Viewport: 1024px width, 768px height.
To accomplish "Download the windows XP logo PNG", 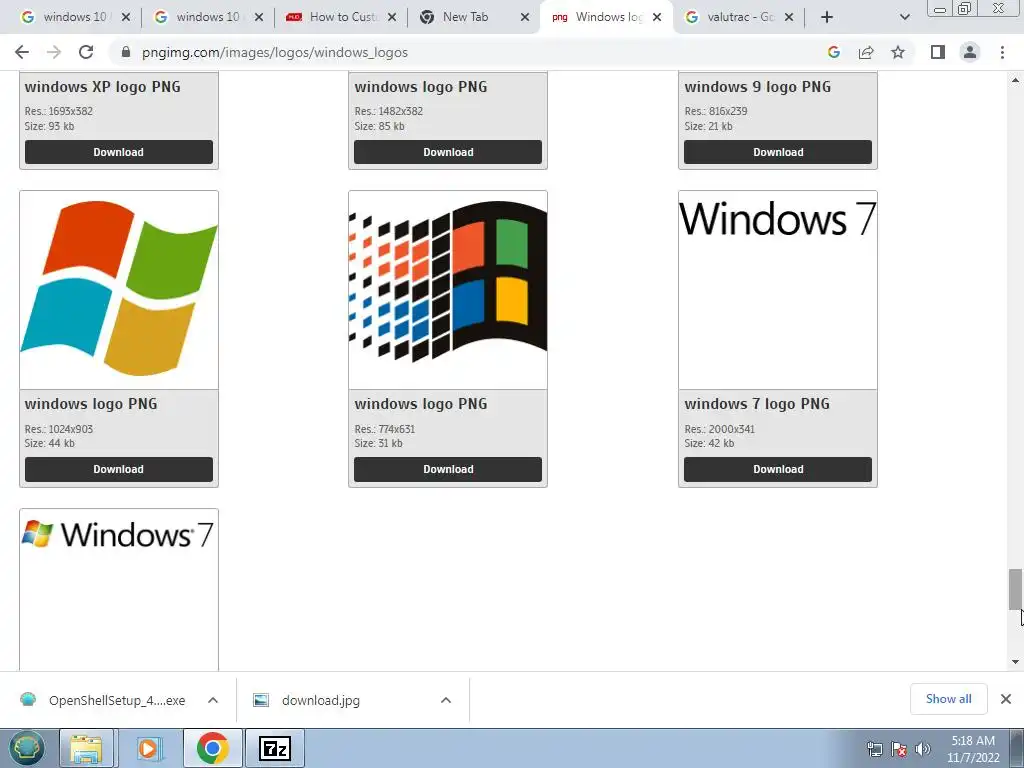I will pos(119,152).
